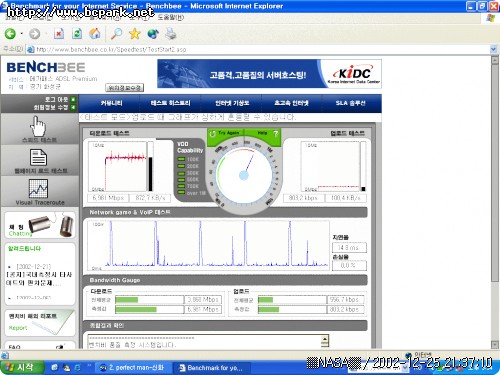Click the 14.8 ms latency value box
The width and height of the screenshot is (500, 375).
coord(349,248)
